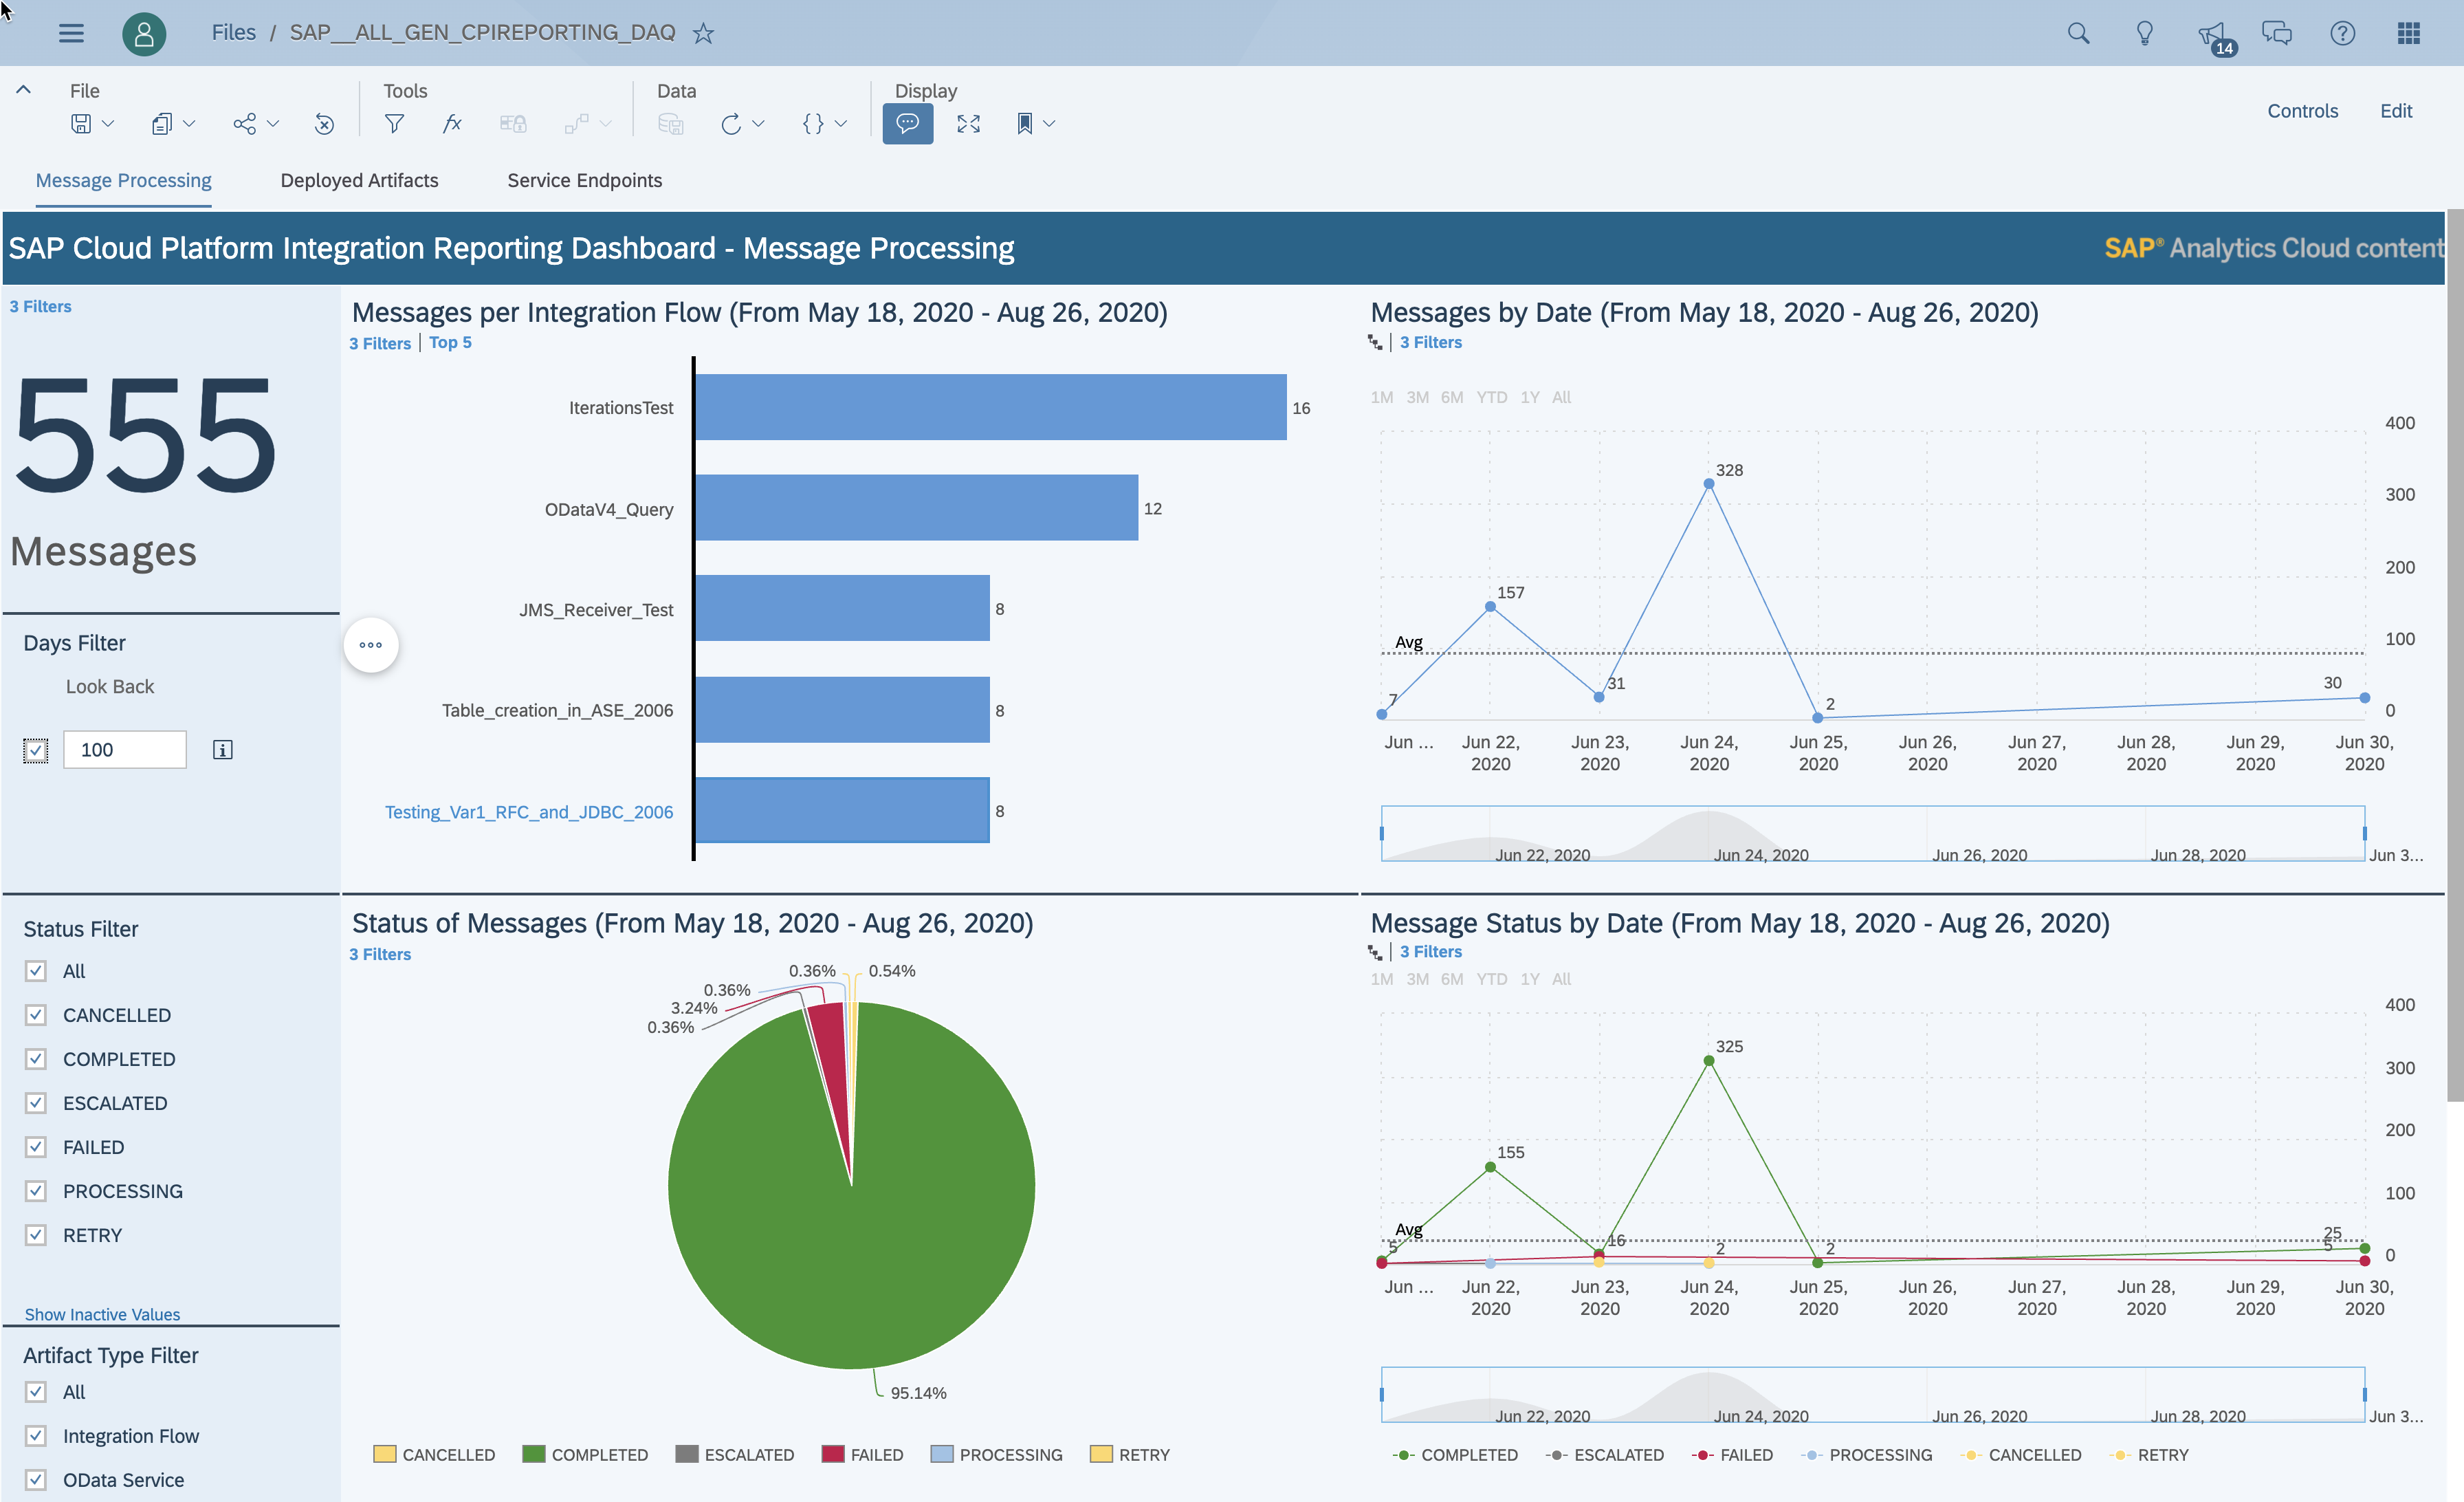The height and width of the screenshot is (1502, 2464).
Task: Open the Help question mark icon
Action: [x=2342, y=32]
